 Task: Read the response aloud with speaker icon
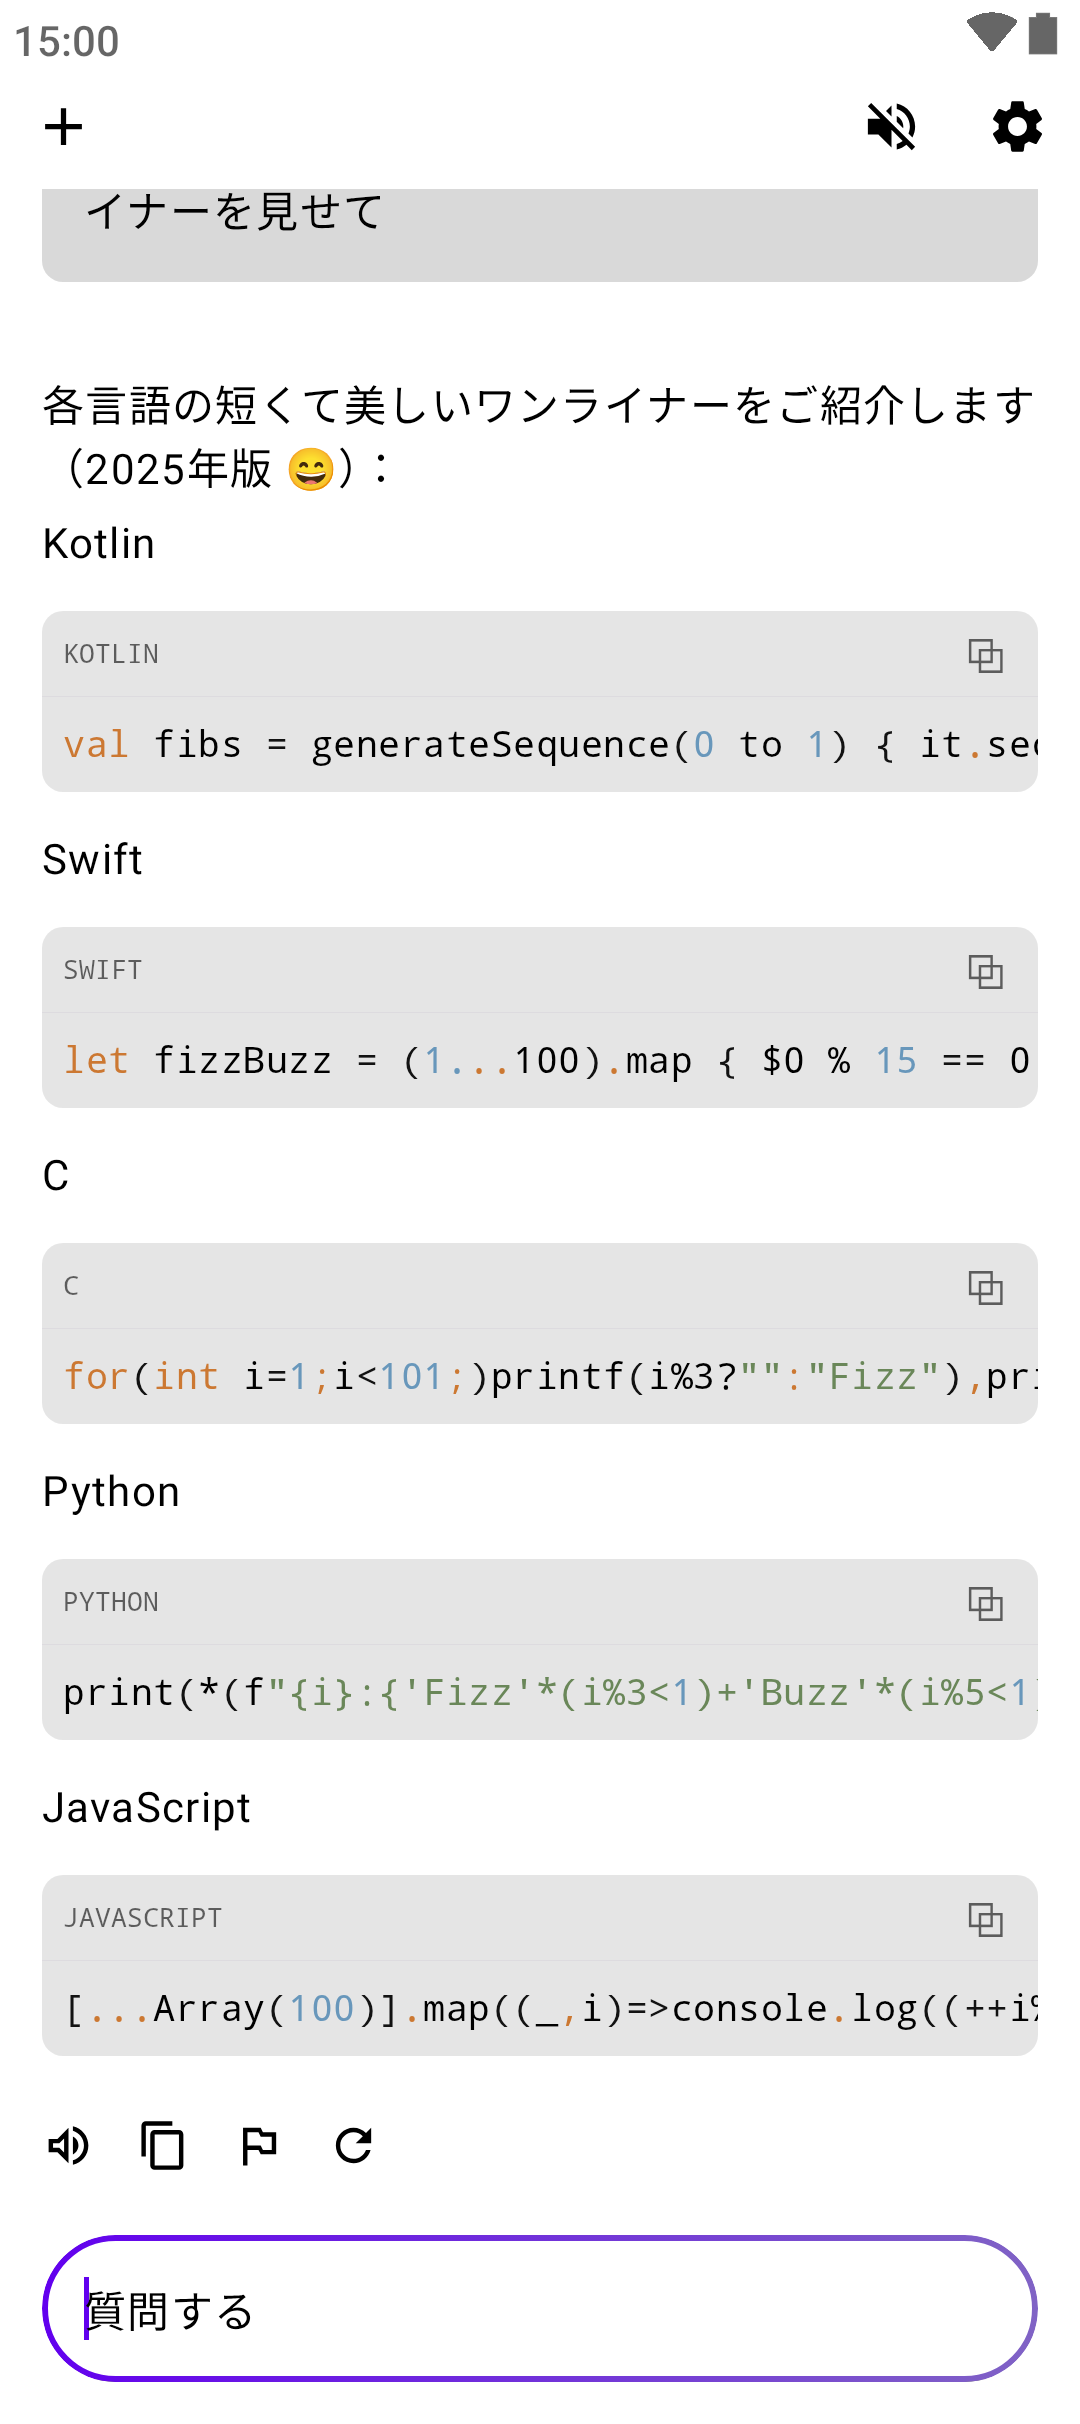(69, 2145)
